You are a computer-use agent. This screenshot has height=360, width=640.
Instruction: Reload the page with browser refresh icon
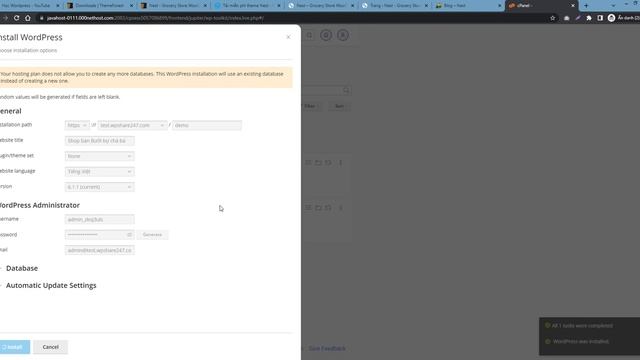16,18
